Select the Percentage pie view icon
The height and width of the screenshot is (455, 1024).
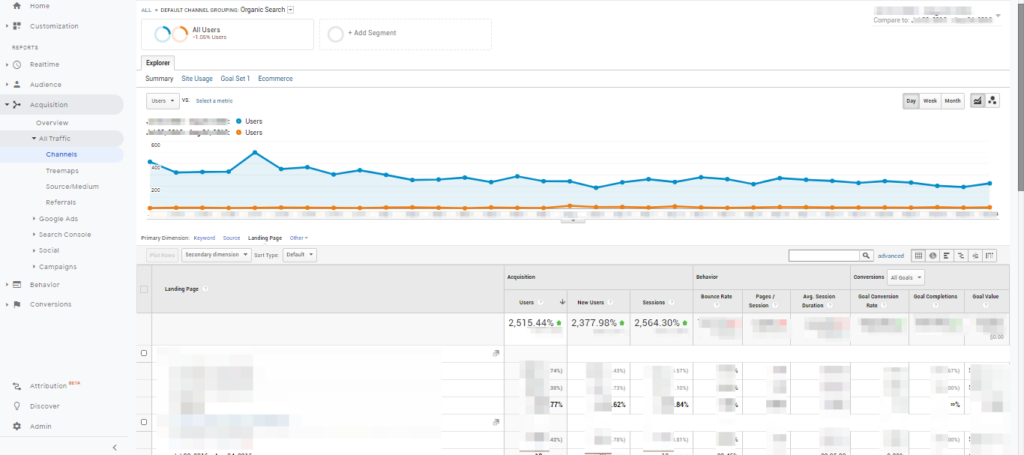tap(933, 256)
